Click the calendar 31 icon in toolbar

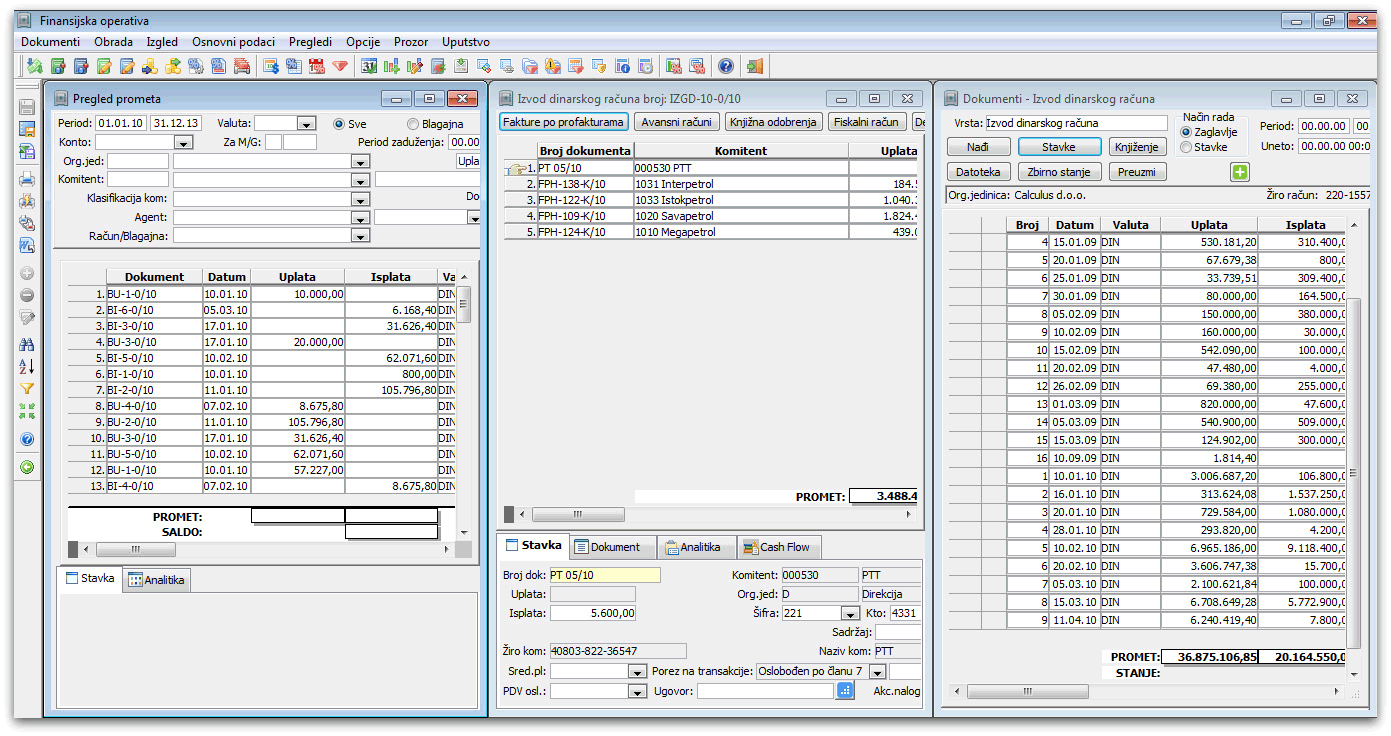368,67
